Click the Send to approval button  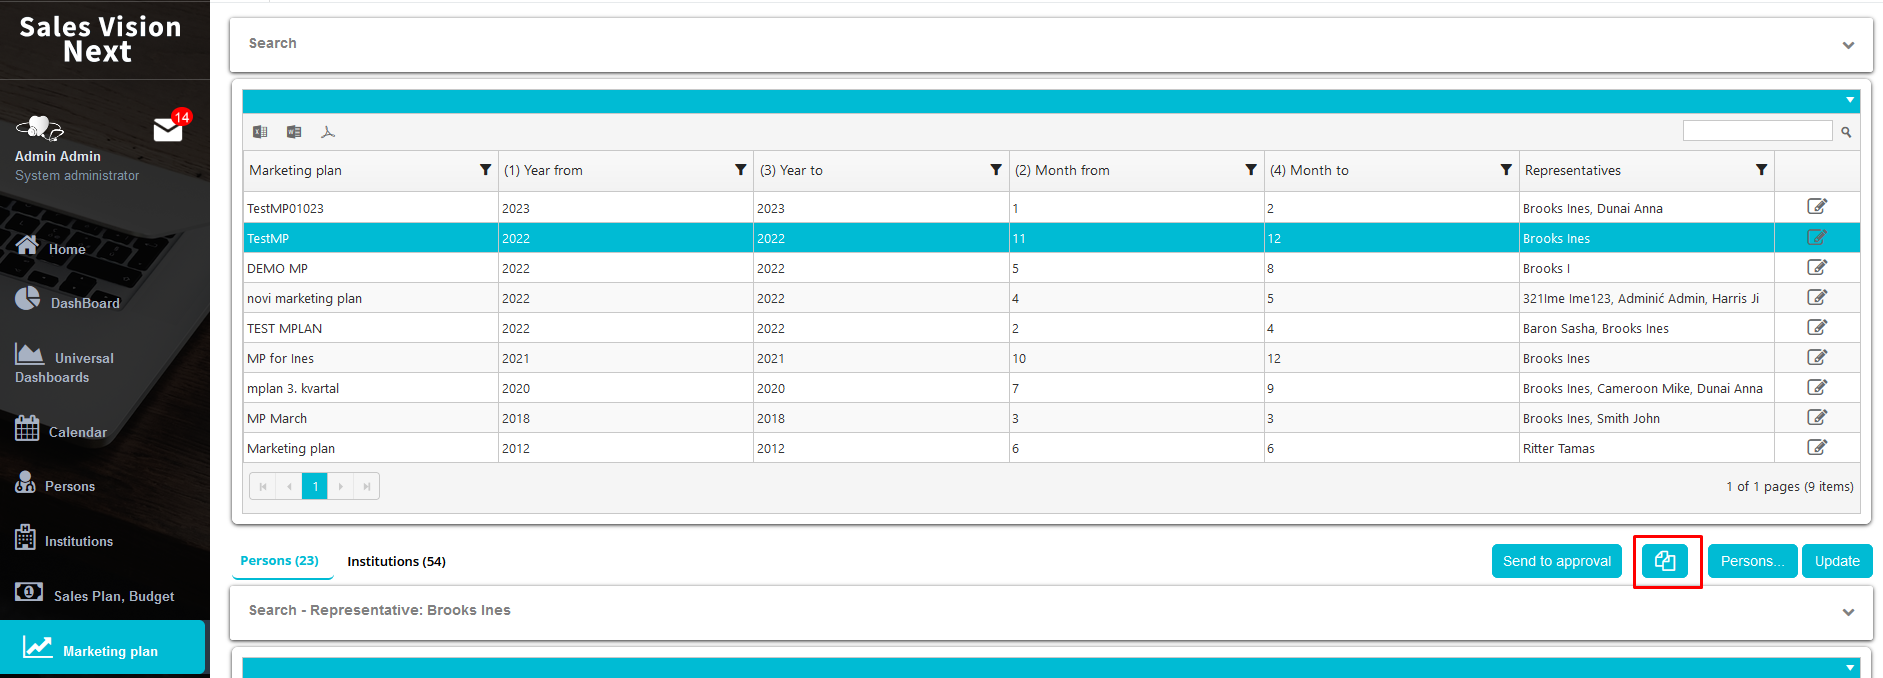click(1556, 561)
